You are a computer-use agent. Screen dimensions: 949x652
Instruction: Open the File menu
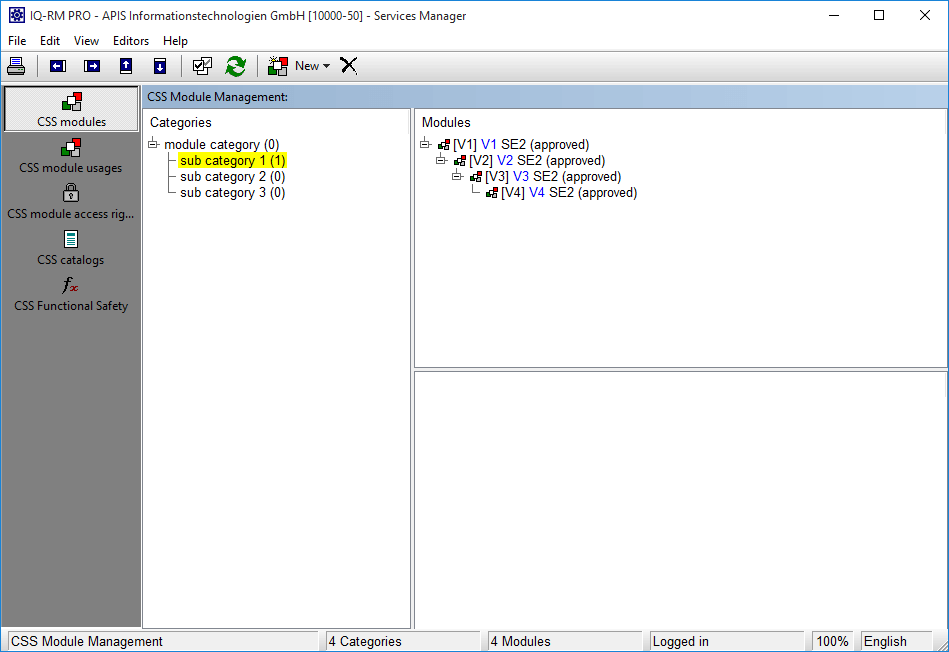[17, 41]
